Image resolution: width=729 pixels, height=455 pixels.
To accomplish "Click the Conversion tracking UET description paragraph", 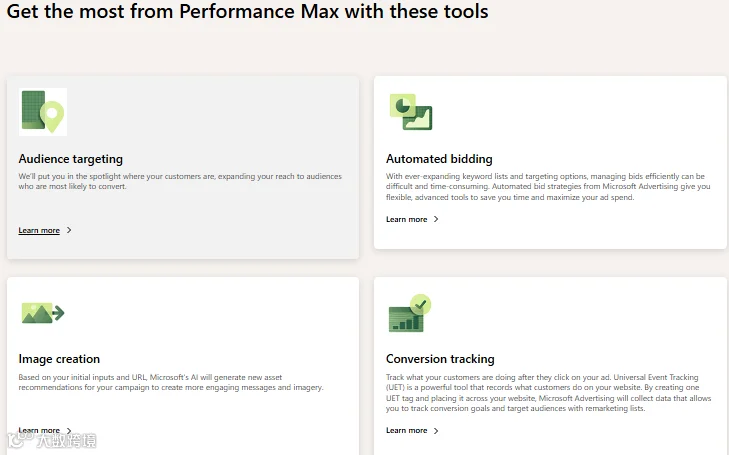I will 549,393.
